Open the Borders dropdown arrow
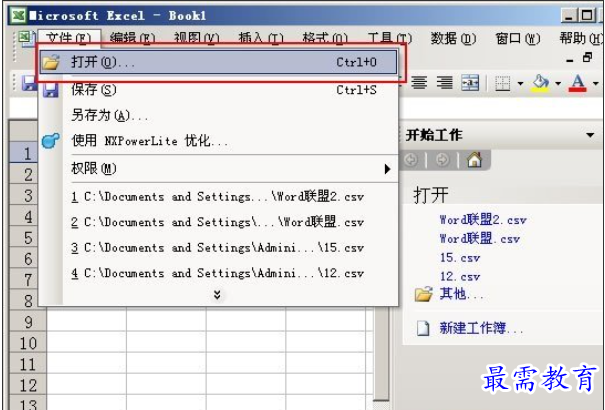This screenshot has height=410, width=605. (520, 83)
